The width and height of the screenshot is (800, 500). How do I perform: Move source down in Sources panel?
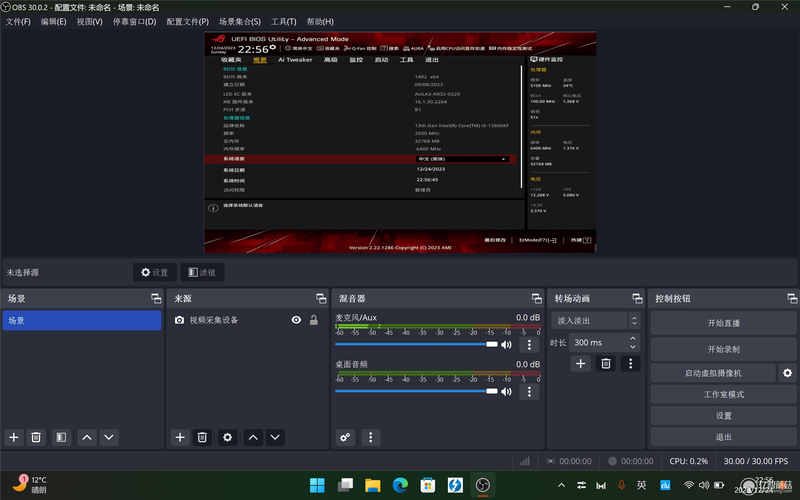click(x=275, y=437)
